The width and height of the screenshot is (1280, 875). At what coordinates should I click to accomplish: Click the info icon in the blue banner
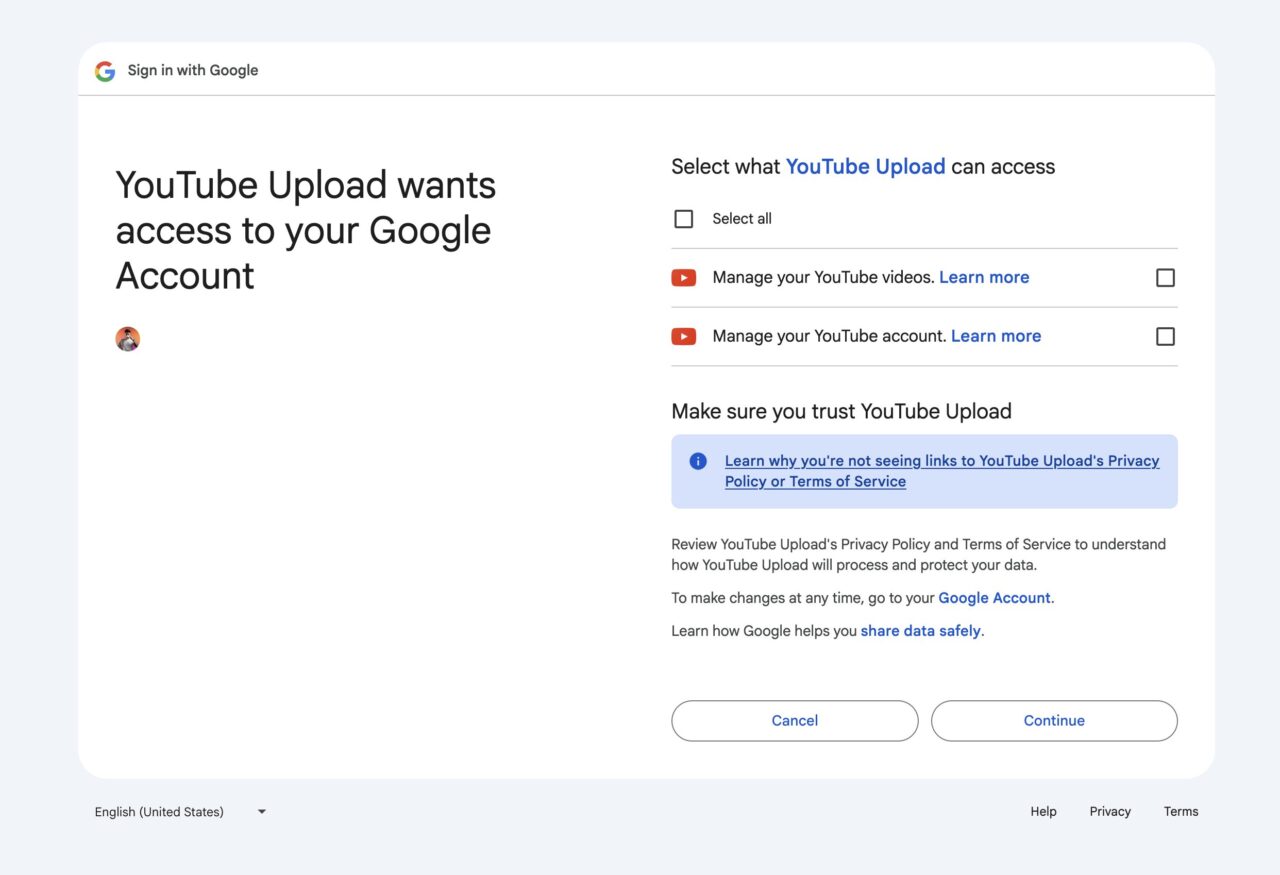[697, 460]
